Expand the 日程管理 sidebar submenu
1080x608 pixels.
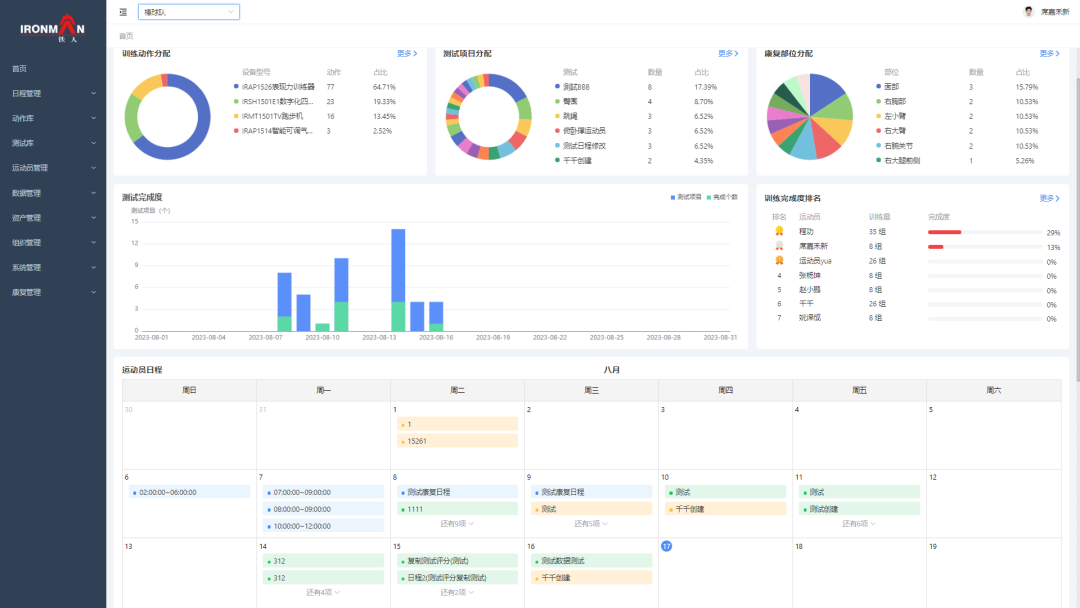pos(53,93)
